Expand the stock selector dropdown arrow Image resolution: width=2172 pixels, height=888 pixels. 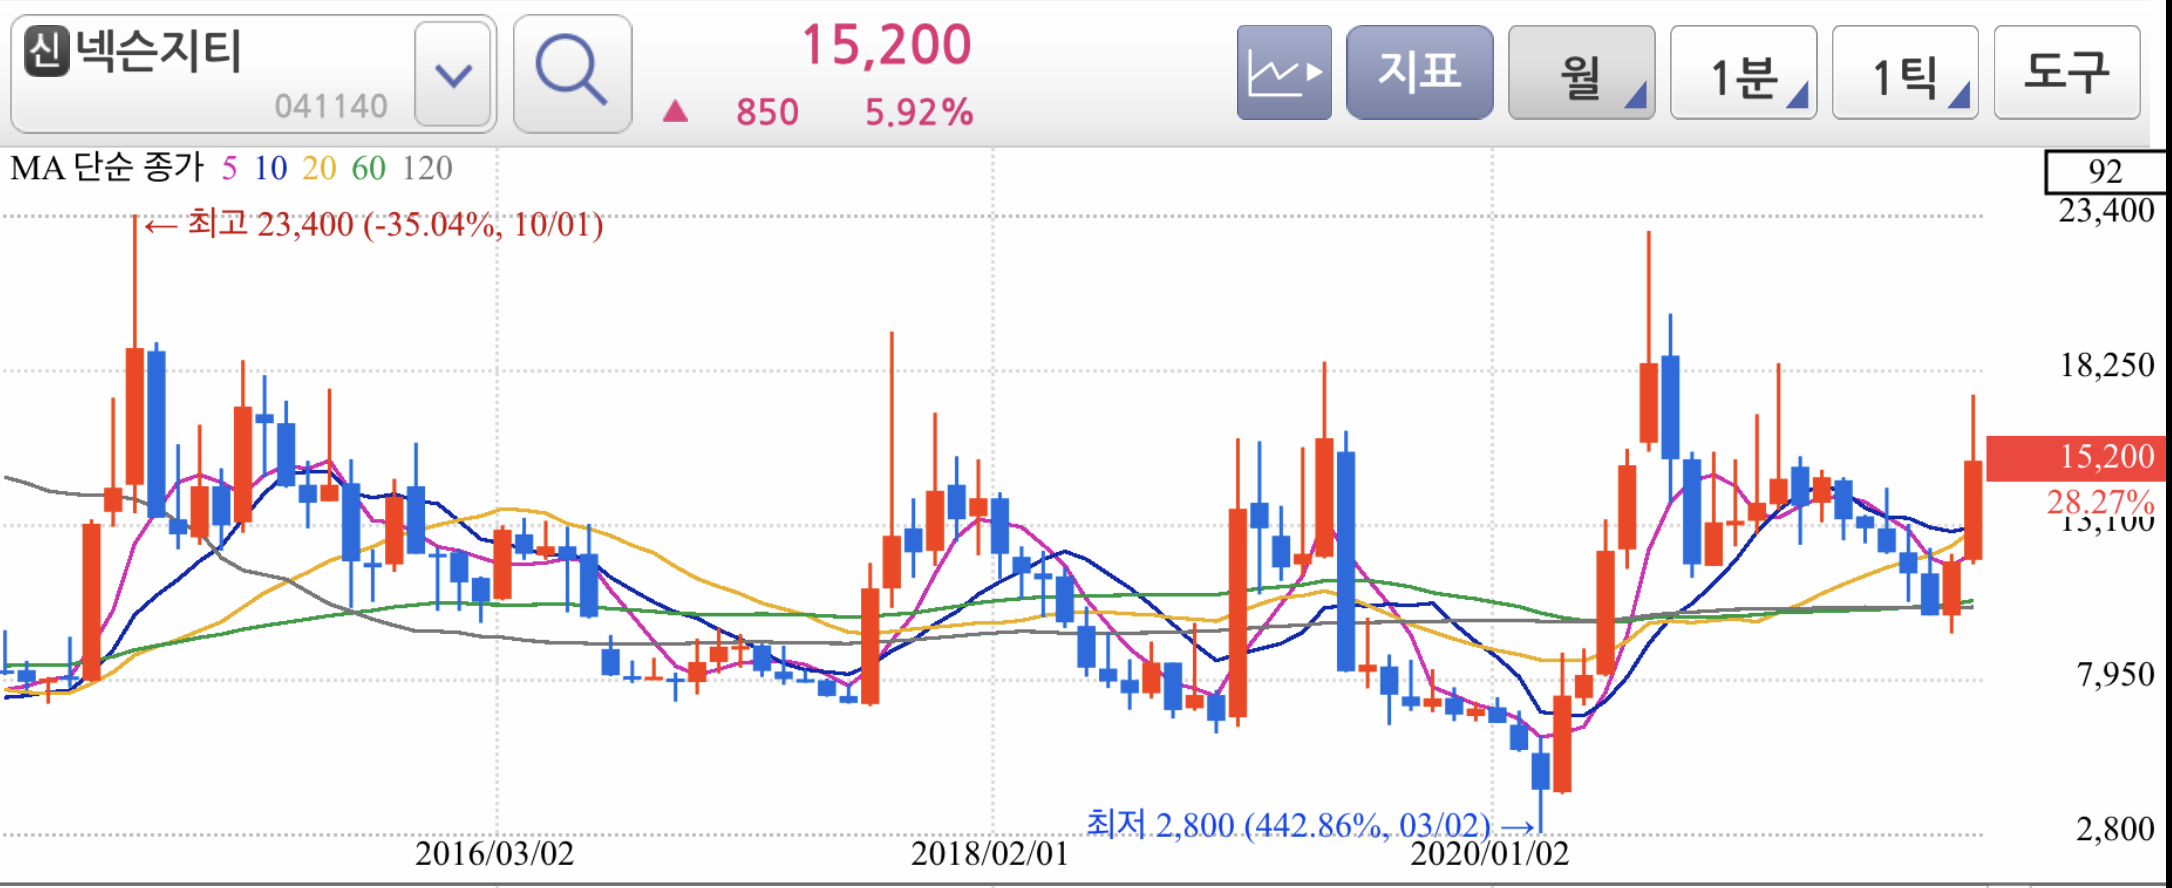click(x=453, y=75)
